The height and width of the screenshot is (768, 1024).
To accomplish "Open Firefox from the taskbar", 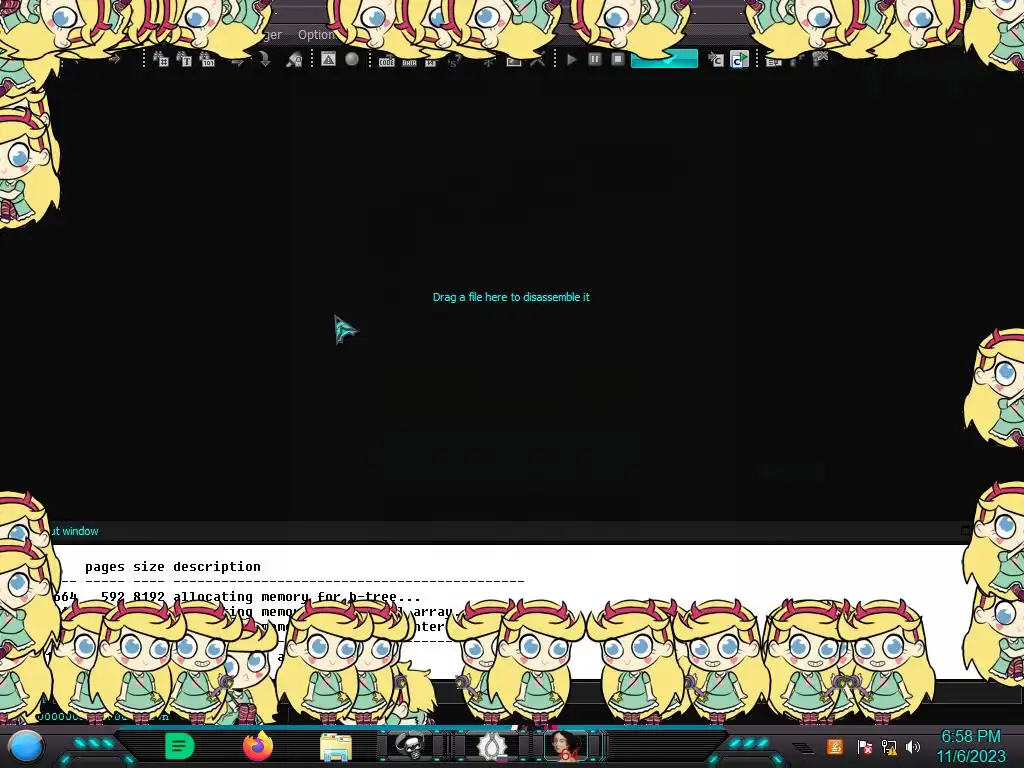I will pos(258,746).
